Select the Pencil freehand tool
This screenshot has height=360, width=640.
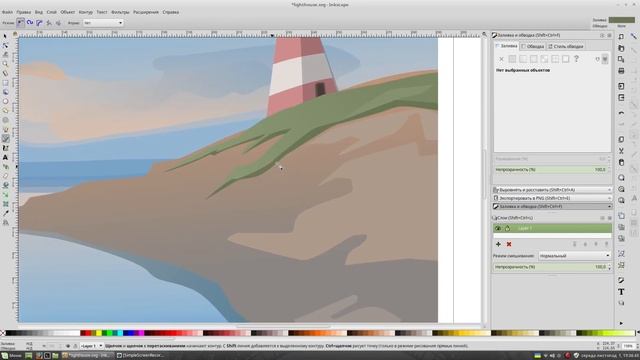(x=5, y=129)
